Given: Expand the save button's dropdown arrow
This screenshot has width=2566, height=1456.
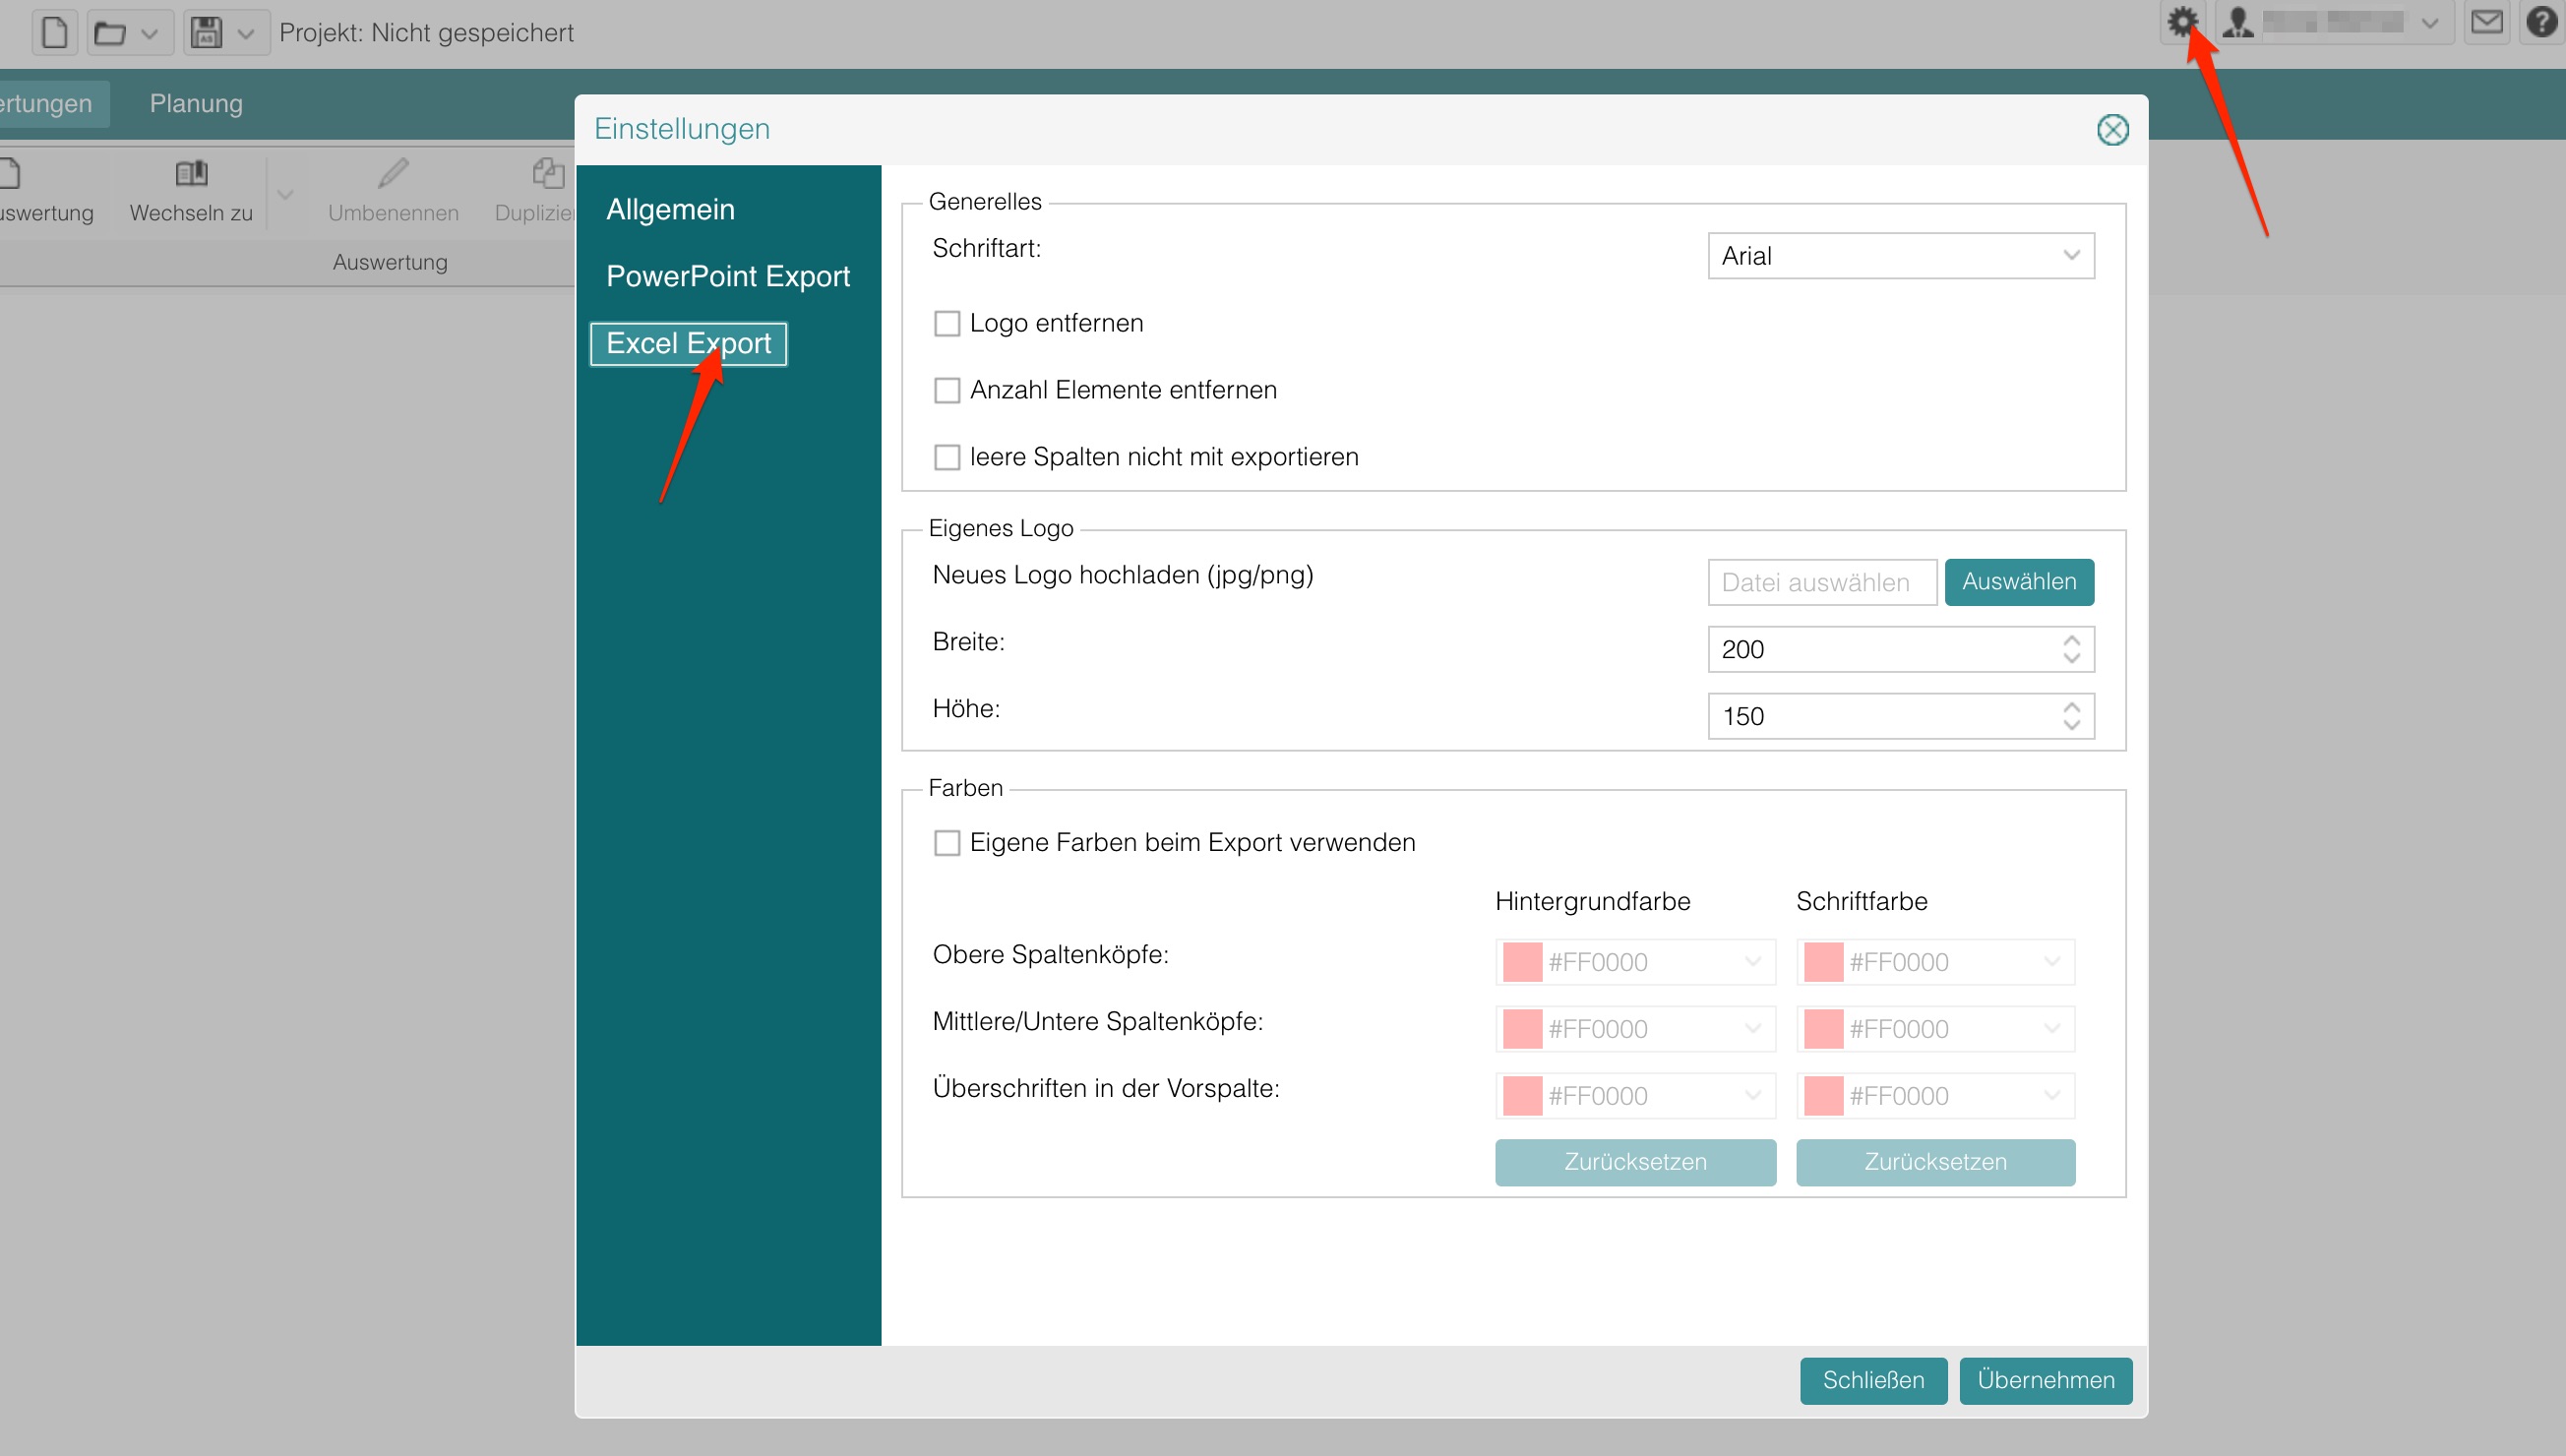Looking at the screenshot, I should point(246,32).
